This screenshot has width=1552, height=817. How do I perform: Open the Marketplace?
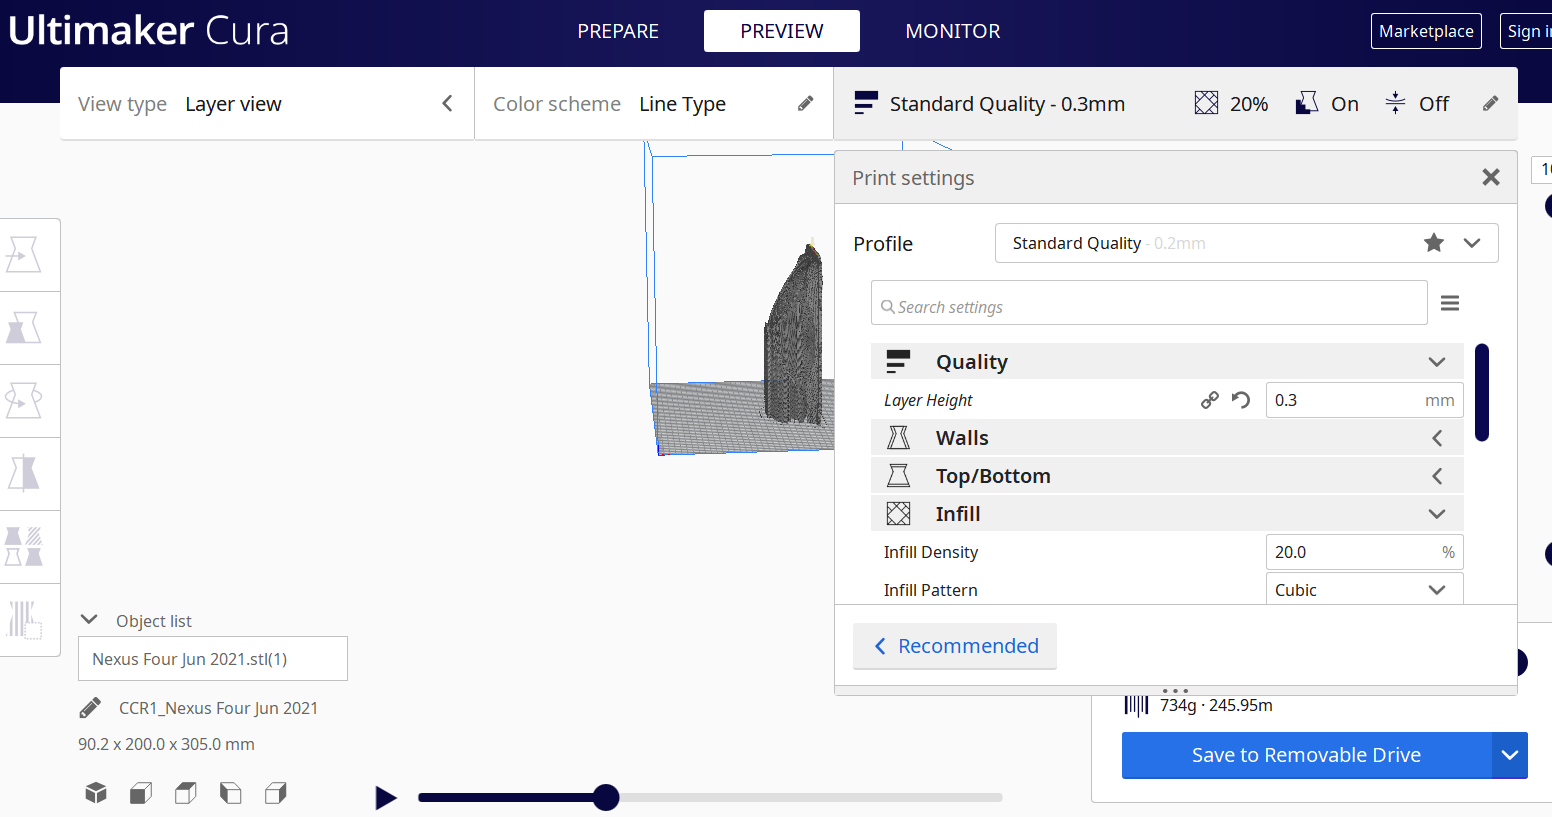pyautogui.click(x=1426, y=31)
